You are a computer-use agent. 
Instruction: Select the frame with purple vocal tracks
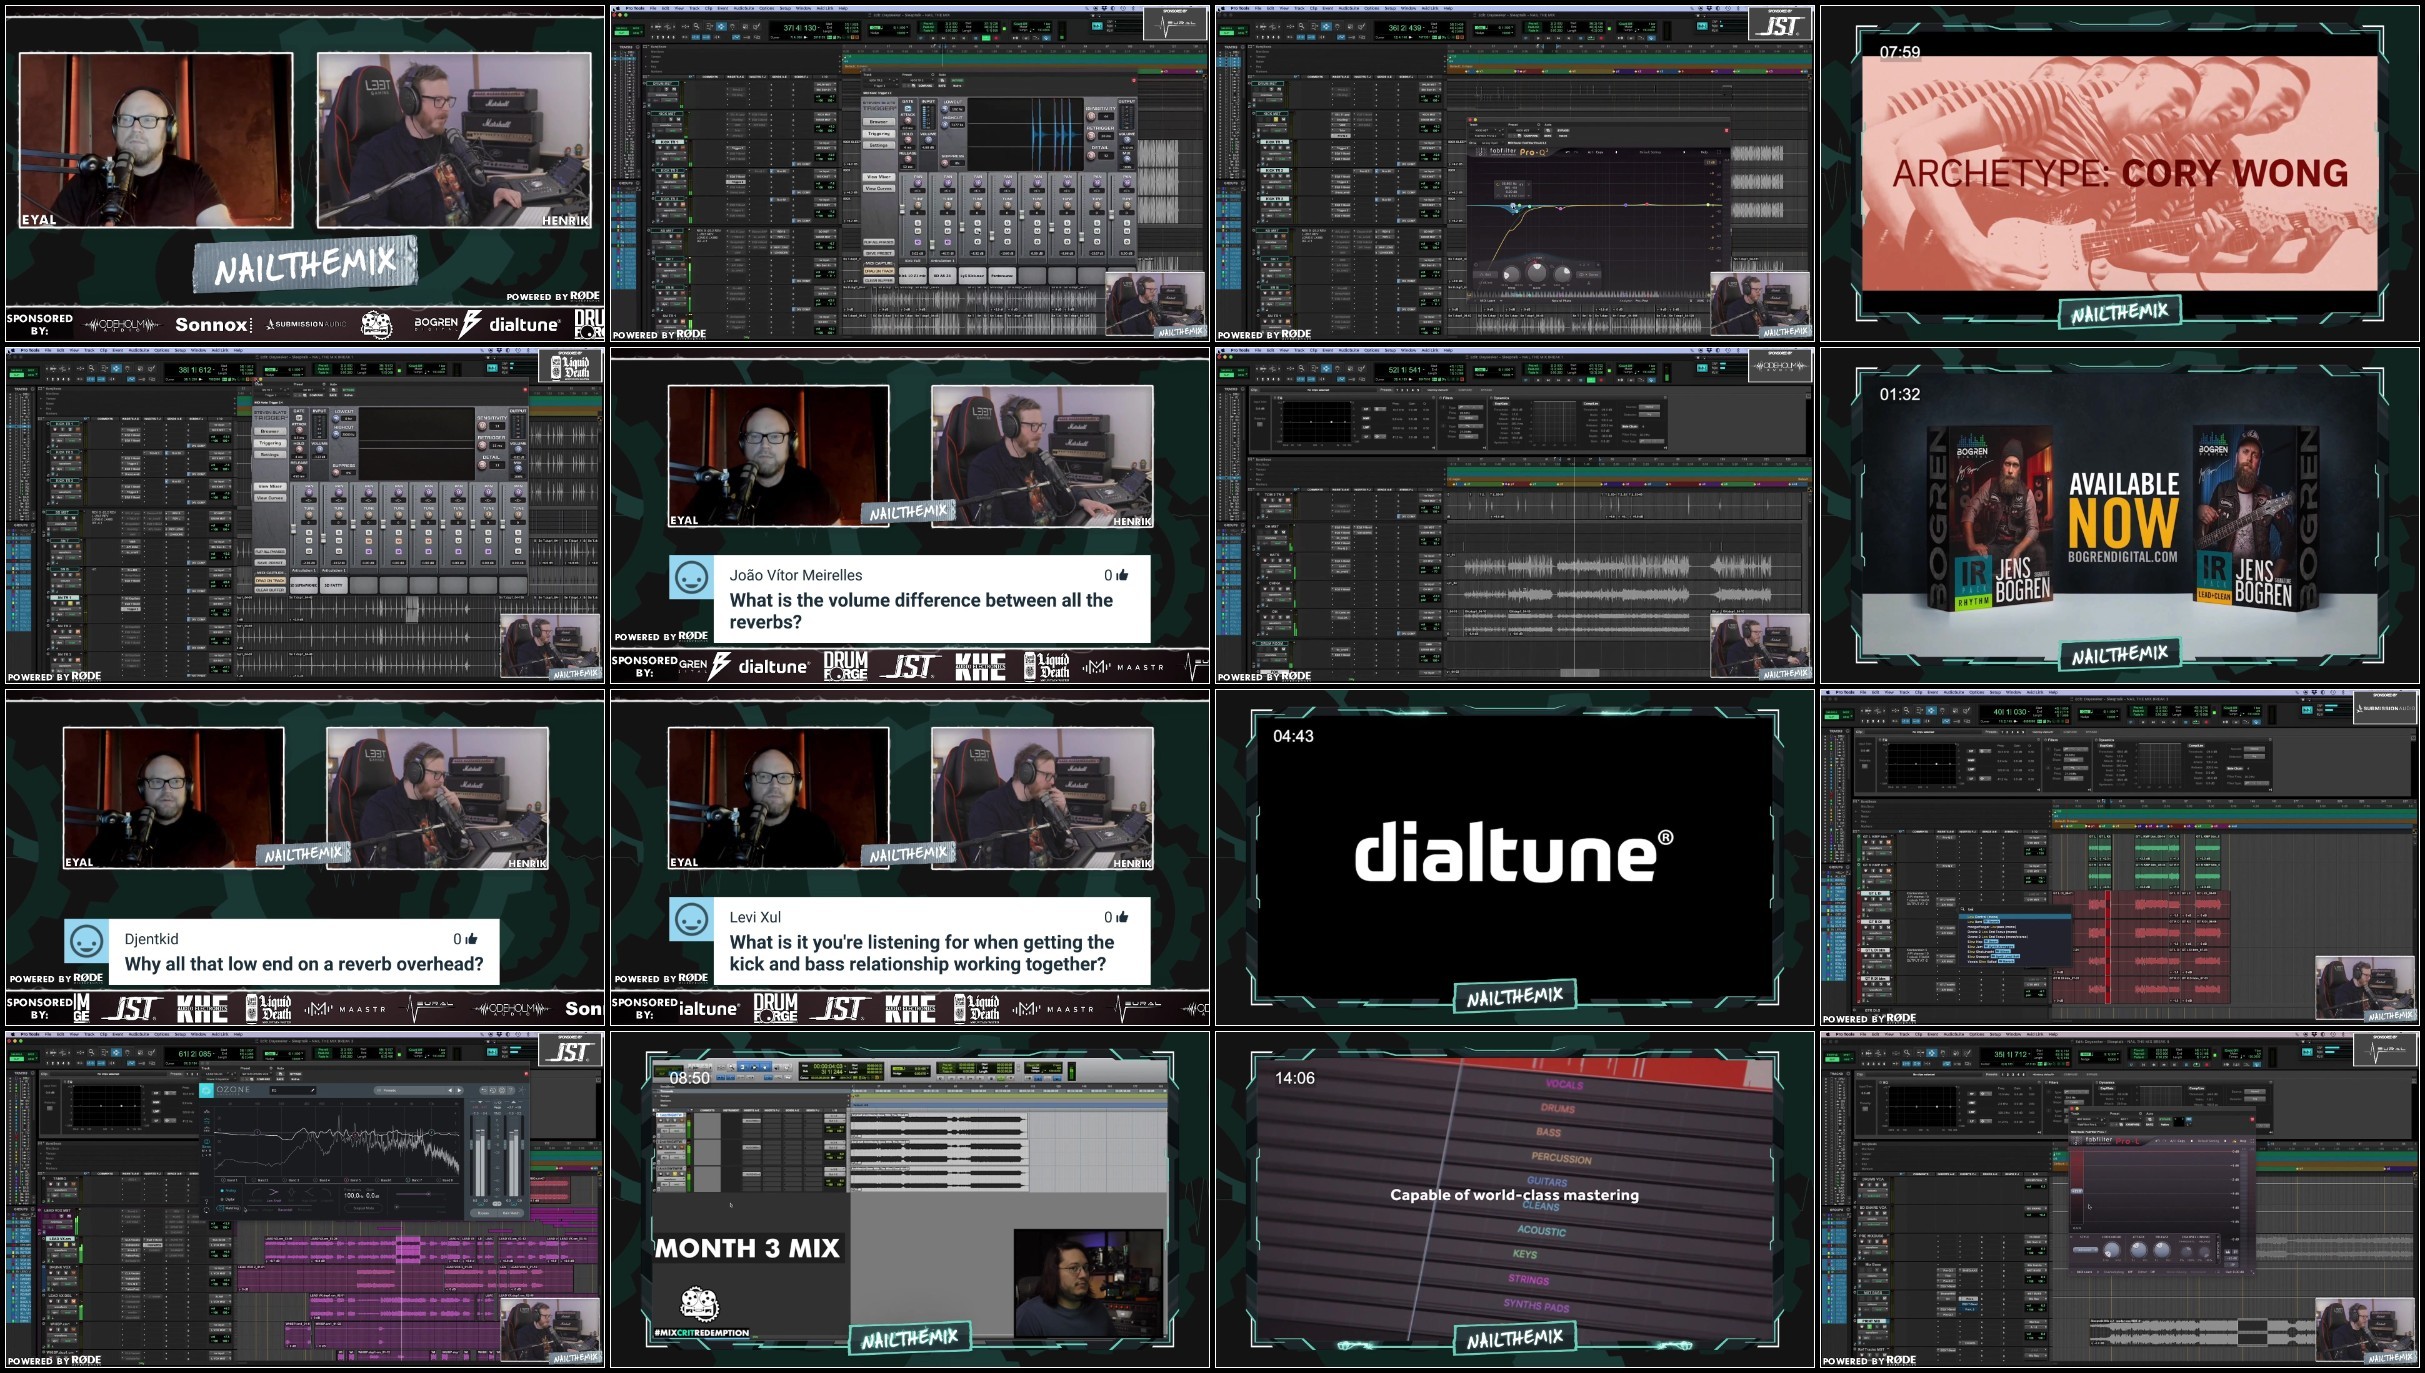(304, 1199)
